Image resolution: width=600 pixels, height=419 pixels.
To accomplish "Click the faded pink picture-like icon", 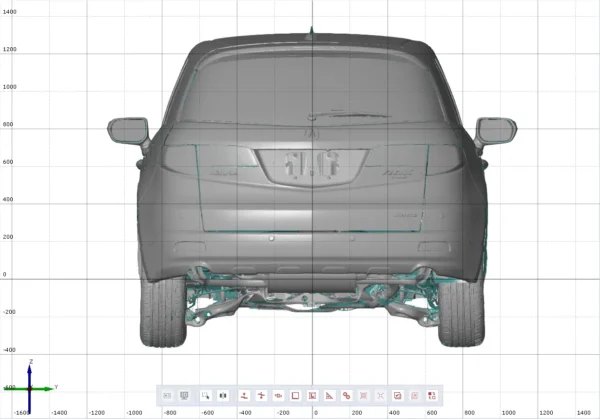I will tap(414, 395).
